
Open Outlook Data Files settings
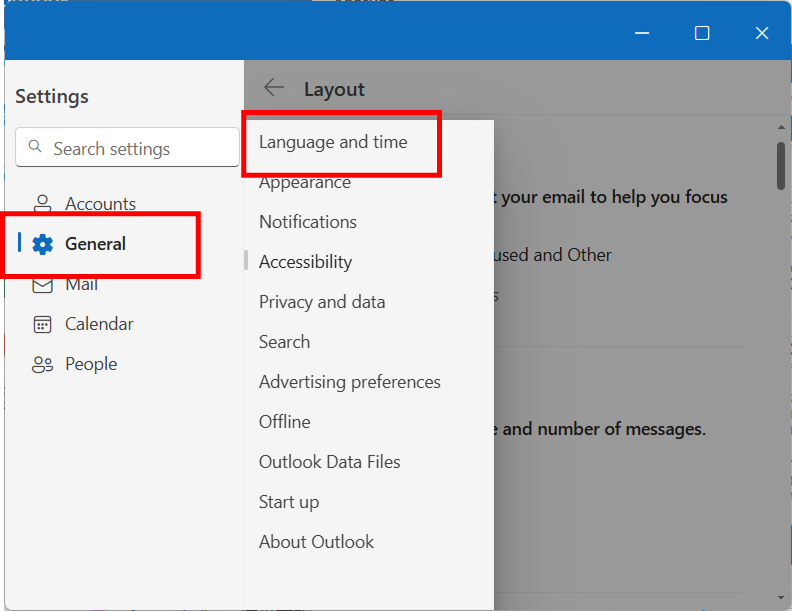(x=329, y=462)
